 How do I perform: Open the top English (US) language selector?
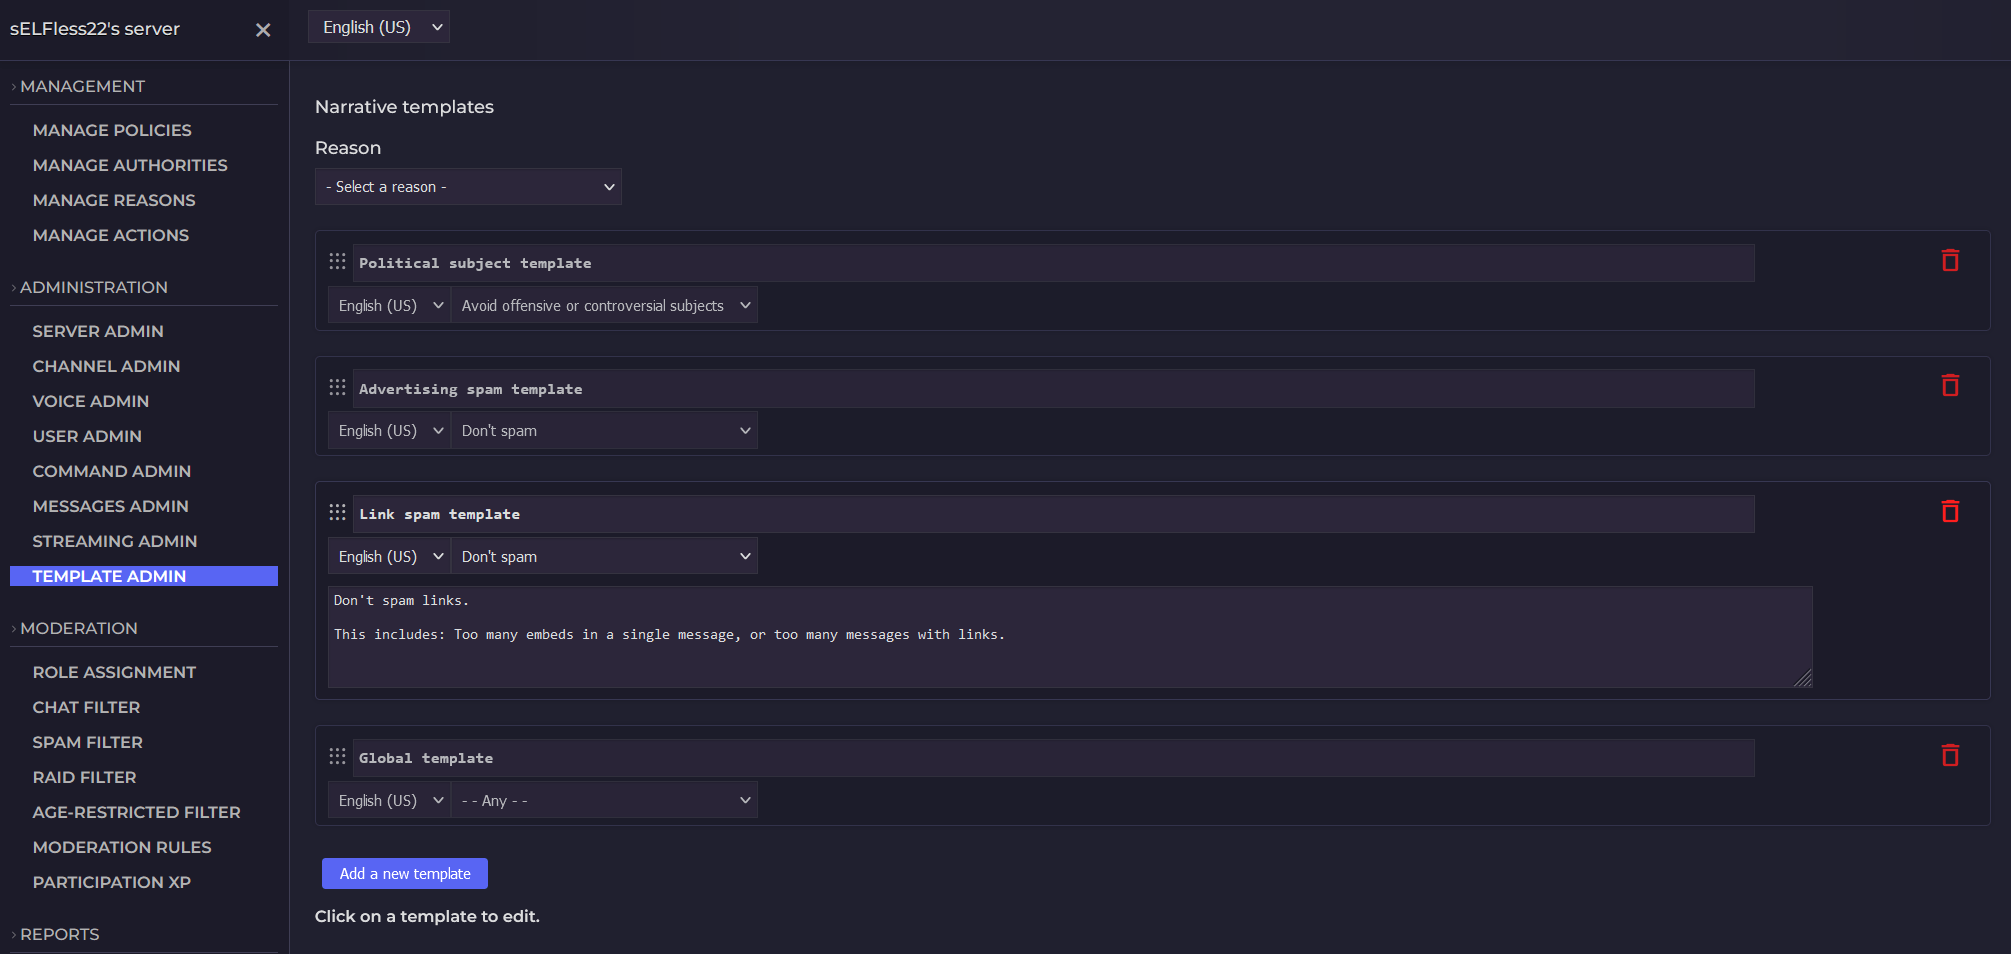[378, 26]
